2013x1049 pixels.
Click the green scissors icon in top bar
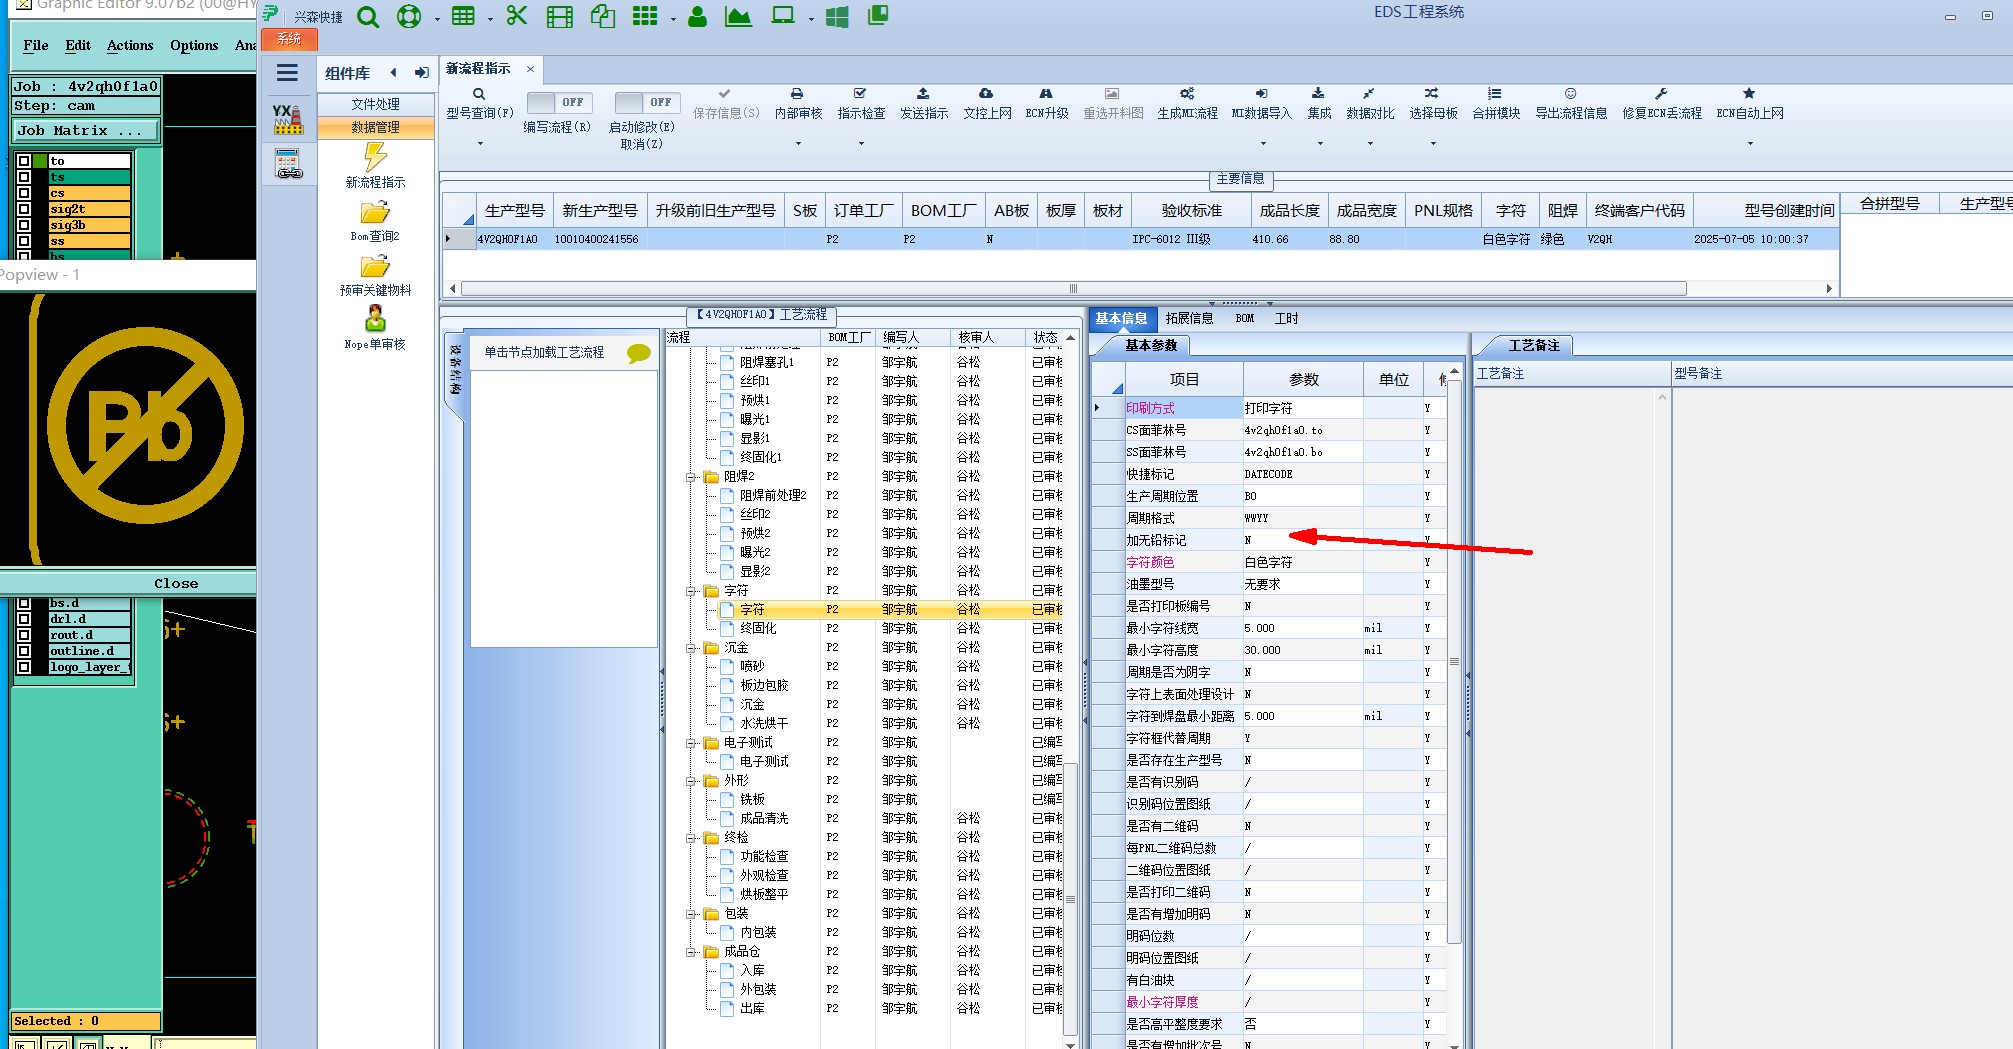(x=516, y=16)
